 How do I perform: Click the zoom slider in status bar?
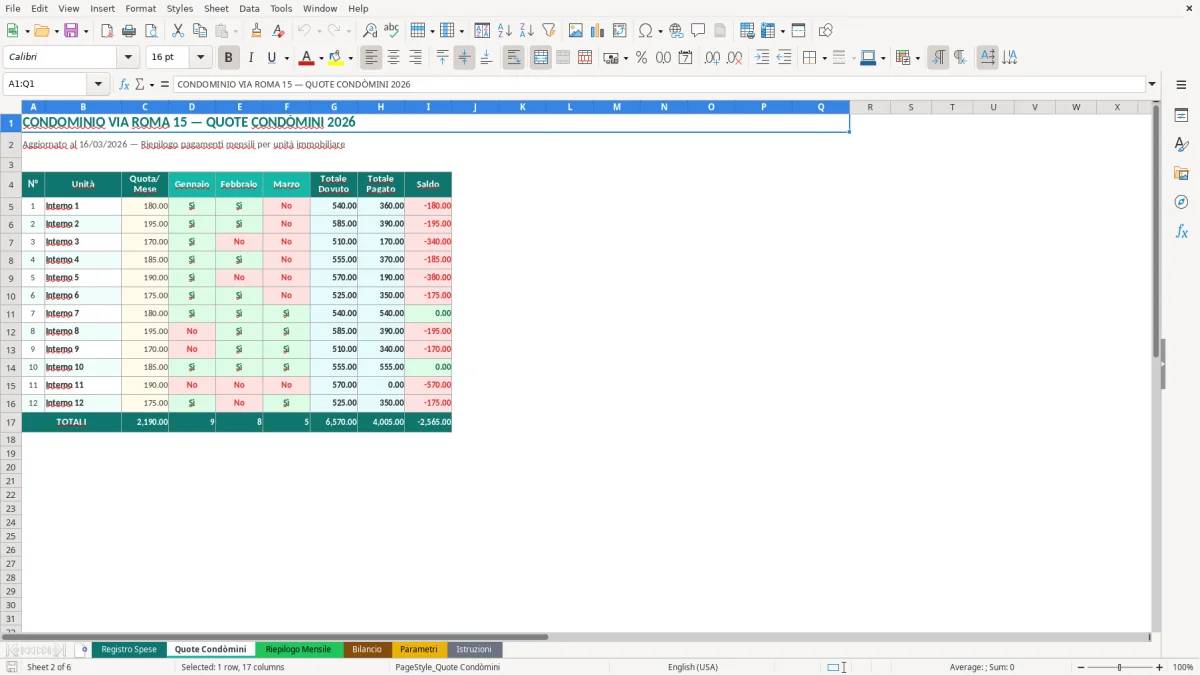(x=1119, y=667)
